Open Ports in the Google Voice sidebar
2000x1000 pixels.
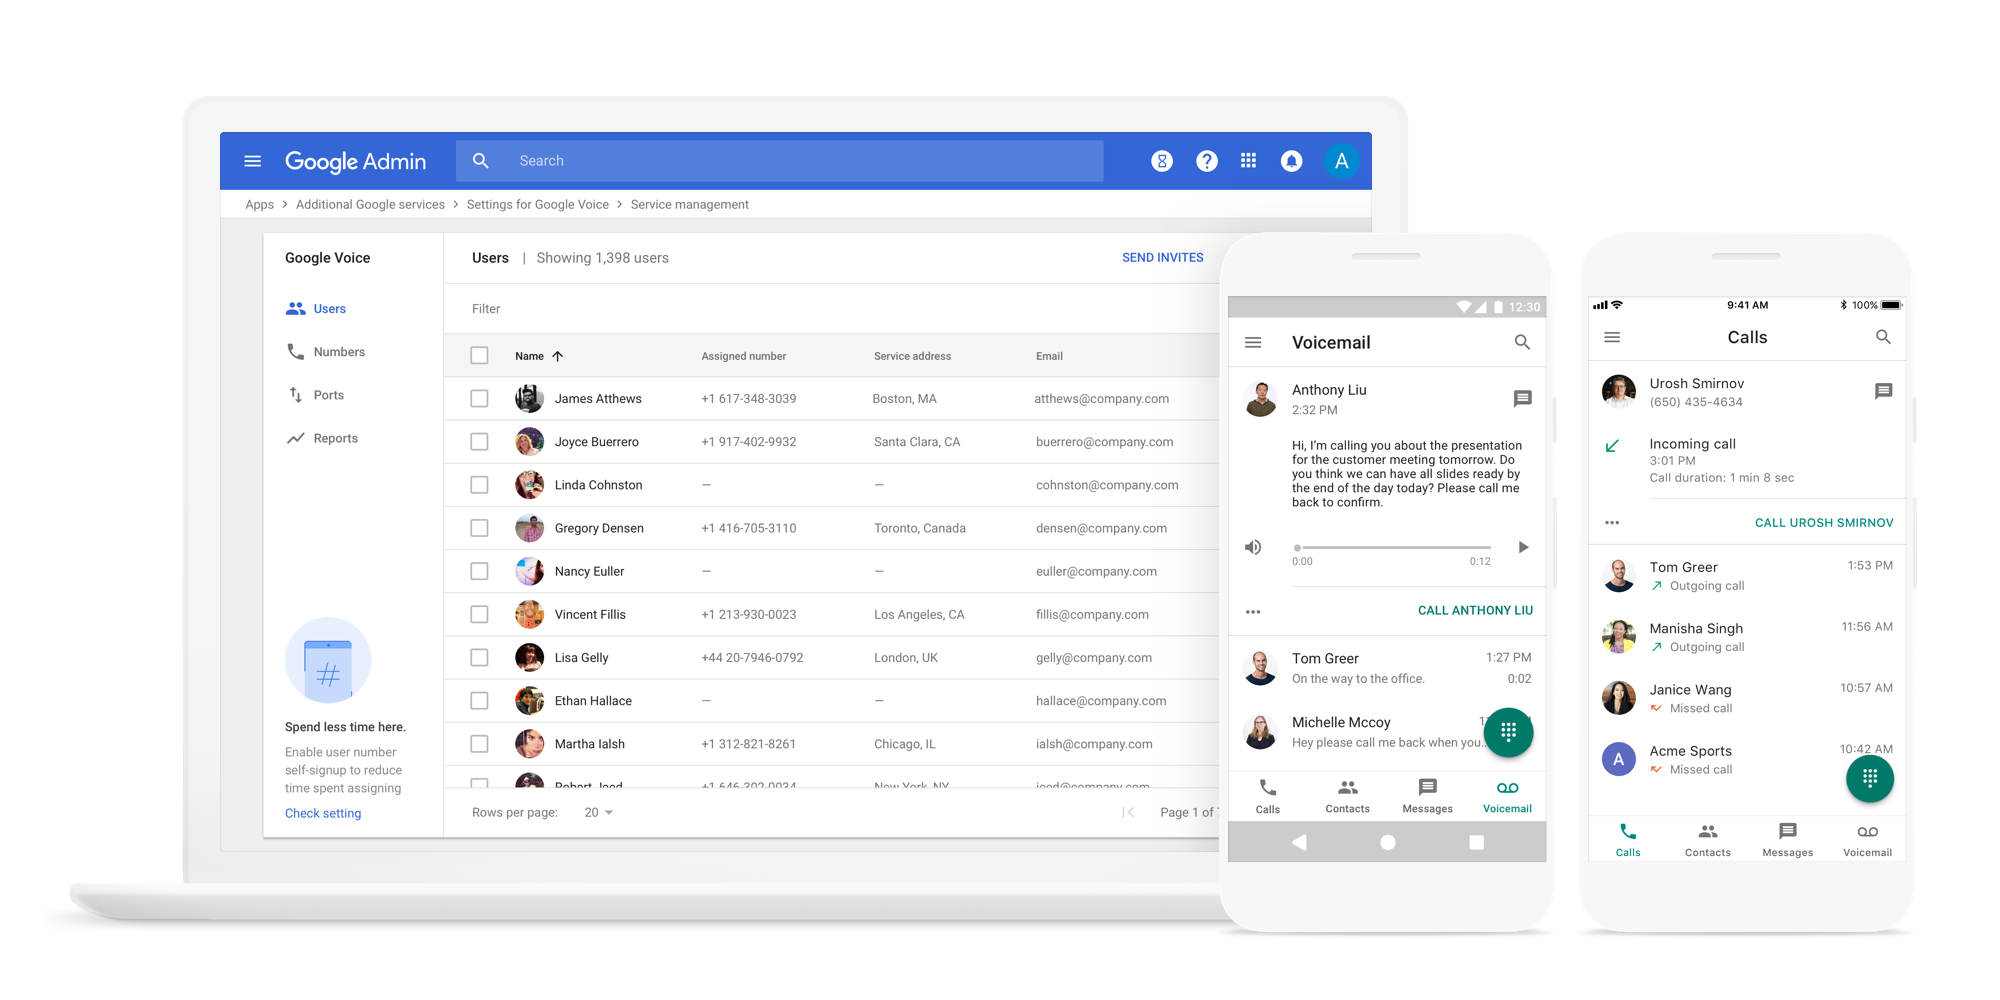(315, 395)
